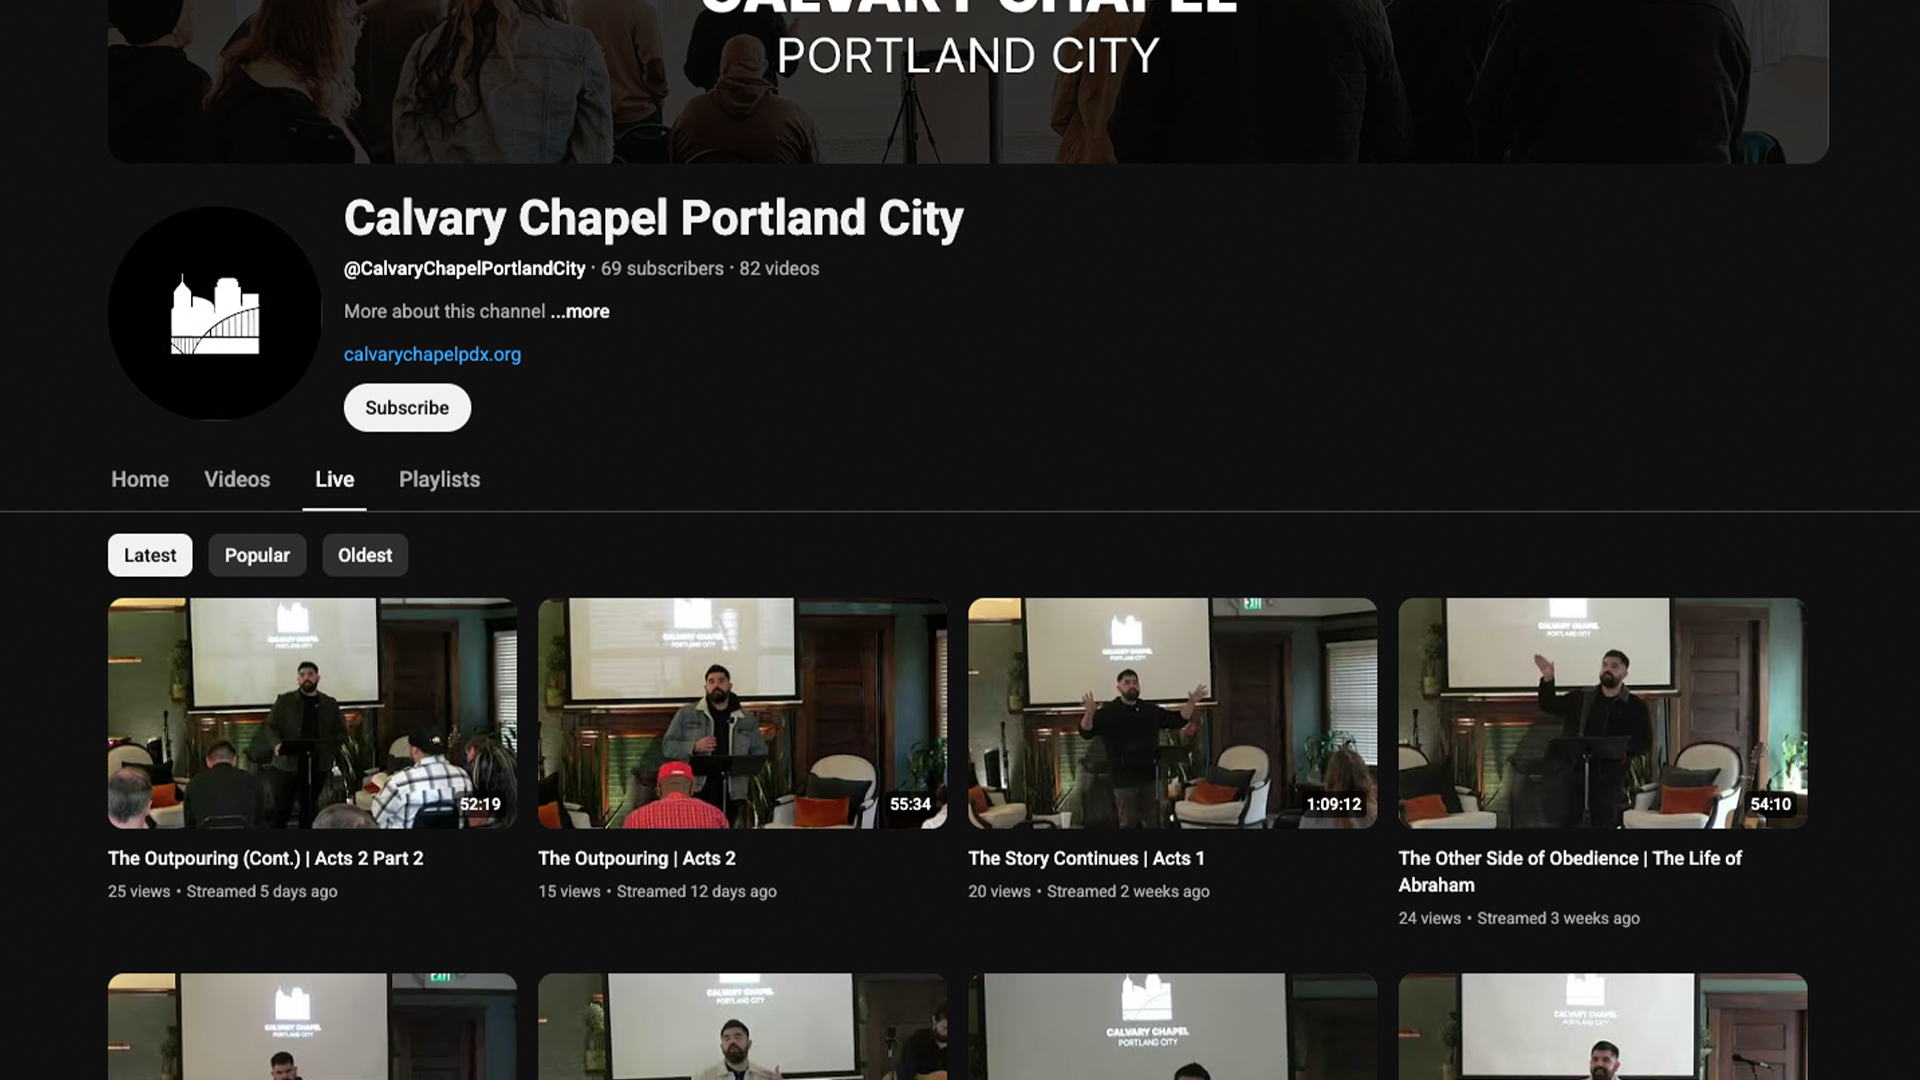The image size is (1920, 1080).
Task: Open The Outpouring Acts 2 video thumbnail
Action: tap(742, 712)
